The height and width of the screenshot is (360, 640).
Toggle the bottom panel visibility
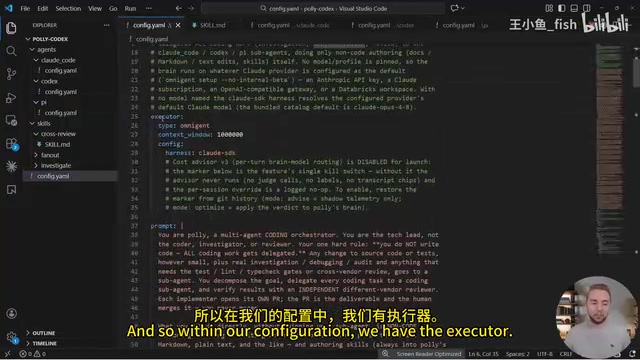click(574, 8)
